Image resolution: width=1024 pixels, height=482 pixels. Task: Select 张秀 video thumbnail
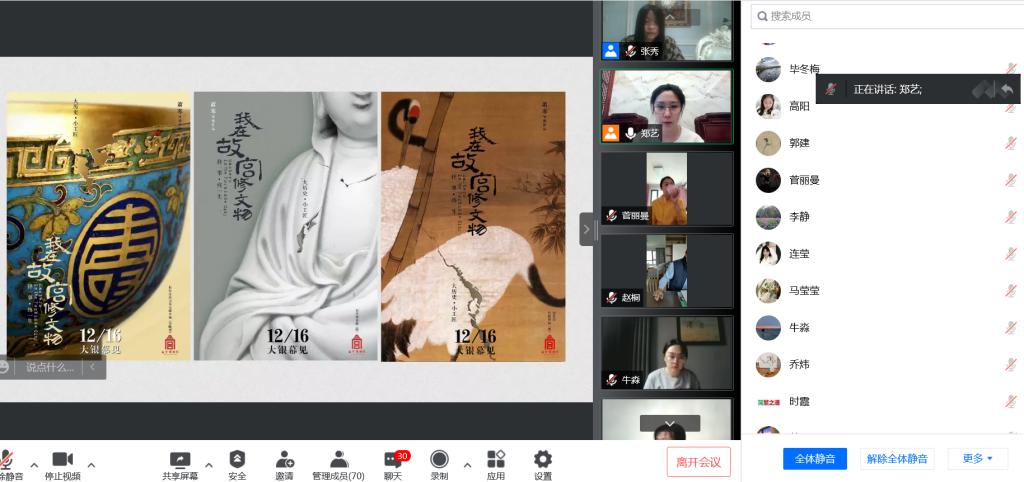667,30
